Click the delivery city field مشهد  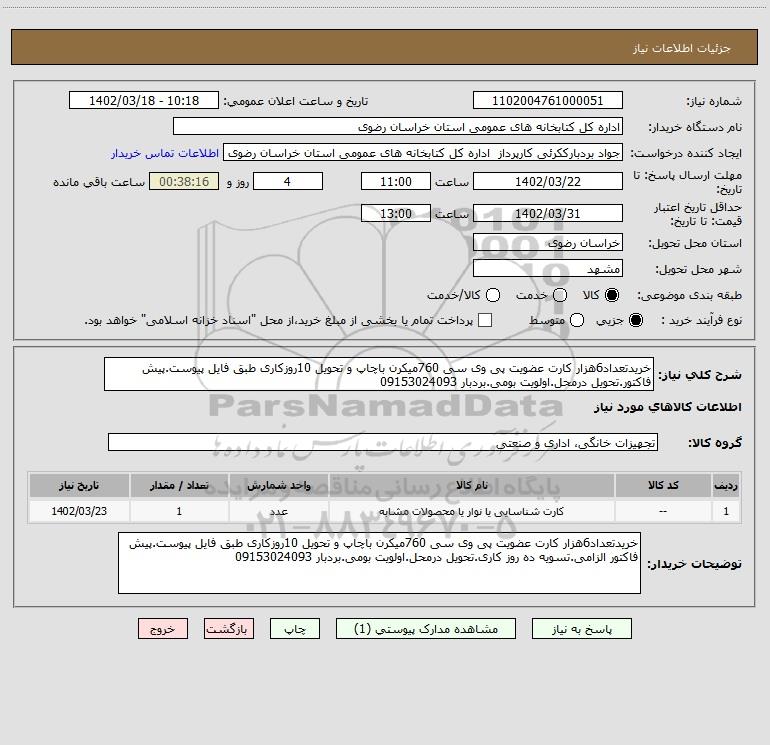click(x=548, y=269)
